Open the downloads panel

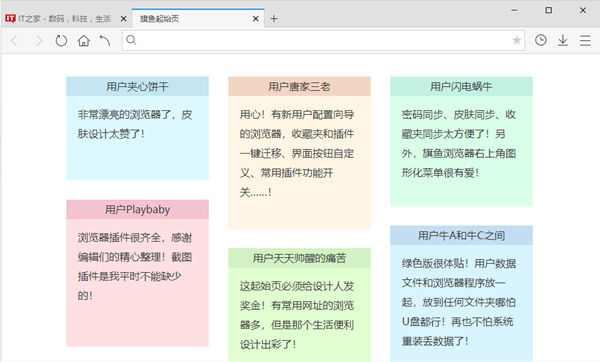tap(562, 40)
